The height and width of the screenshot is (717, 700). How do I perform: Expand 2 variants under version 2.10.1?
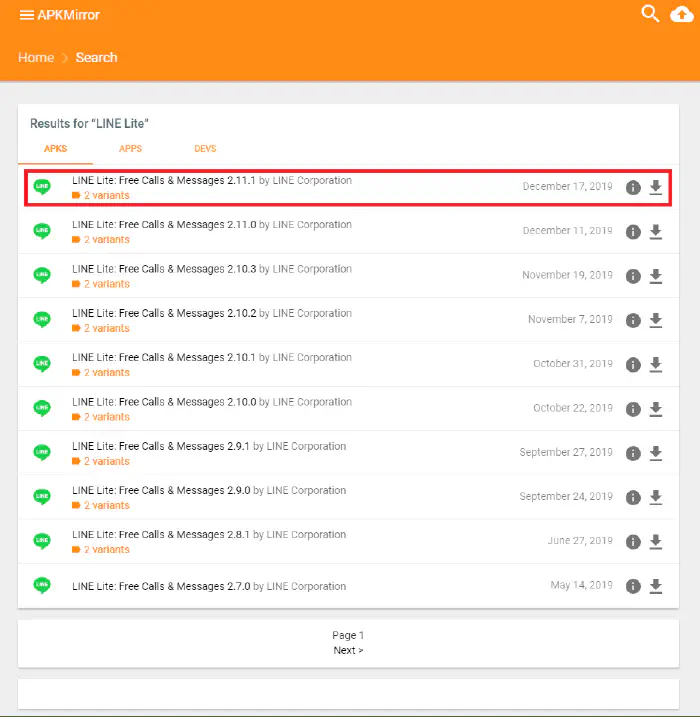[101, 373]
